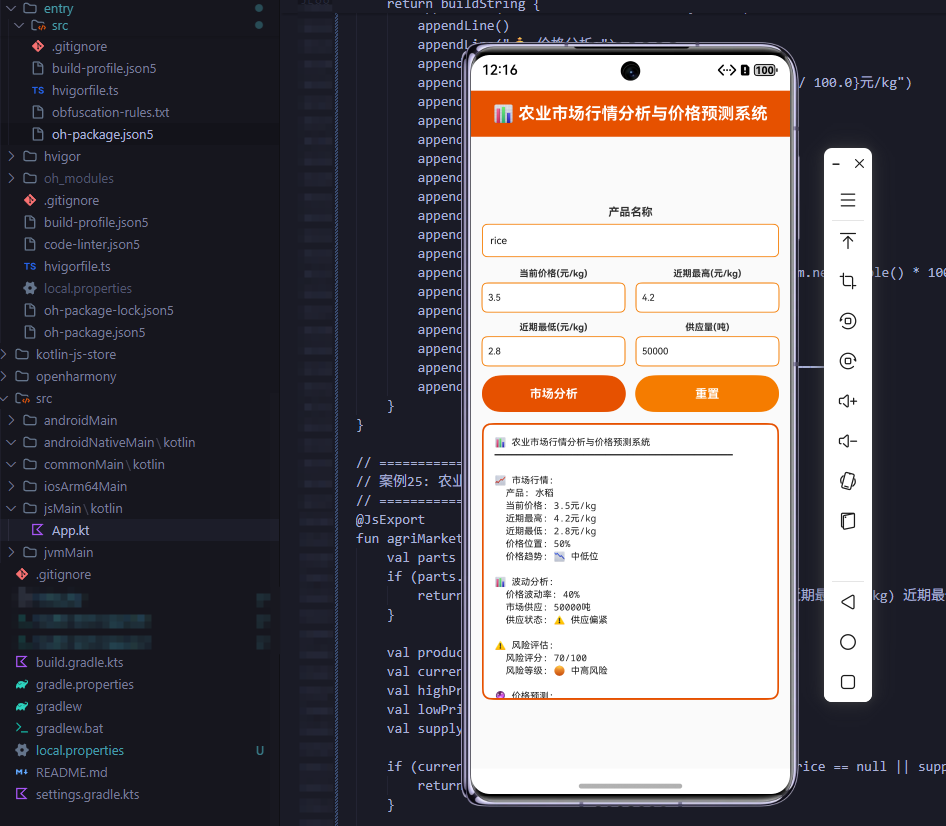Expand the openharmony folder
Image resolution: width=946 pixels, height=826 pixels.
4,376
